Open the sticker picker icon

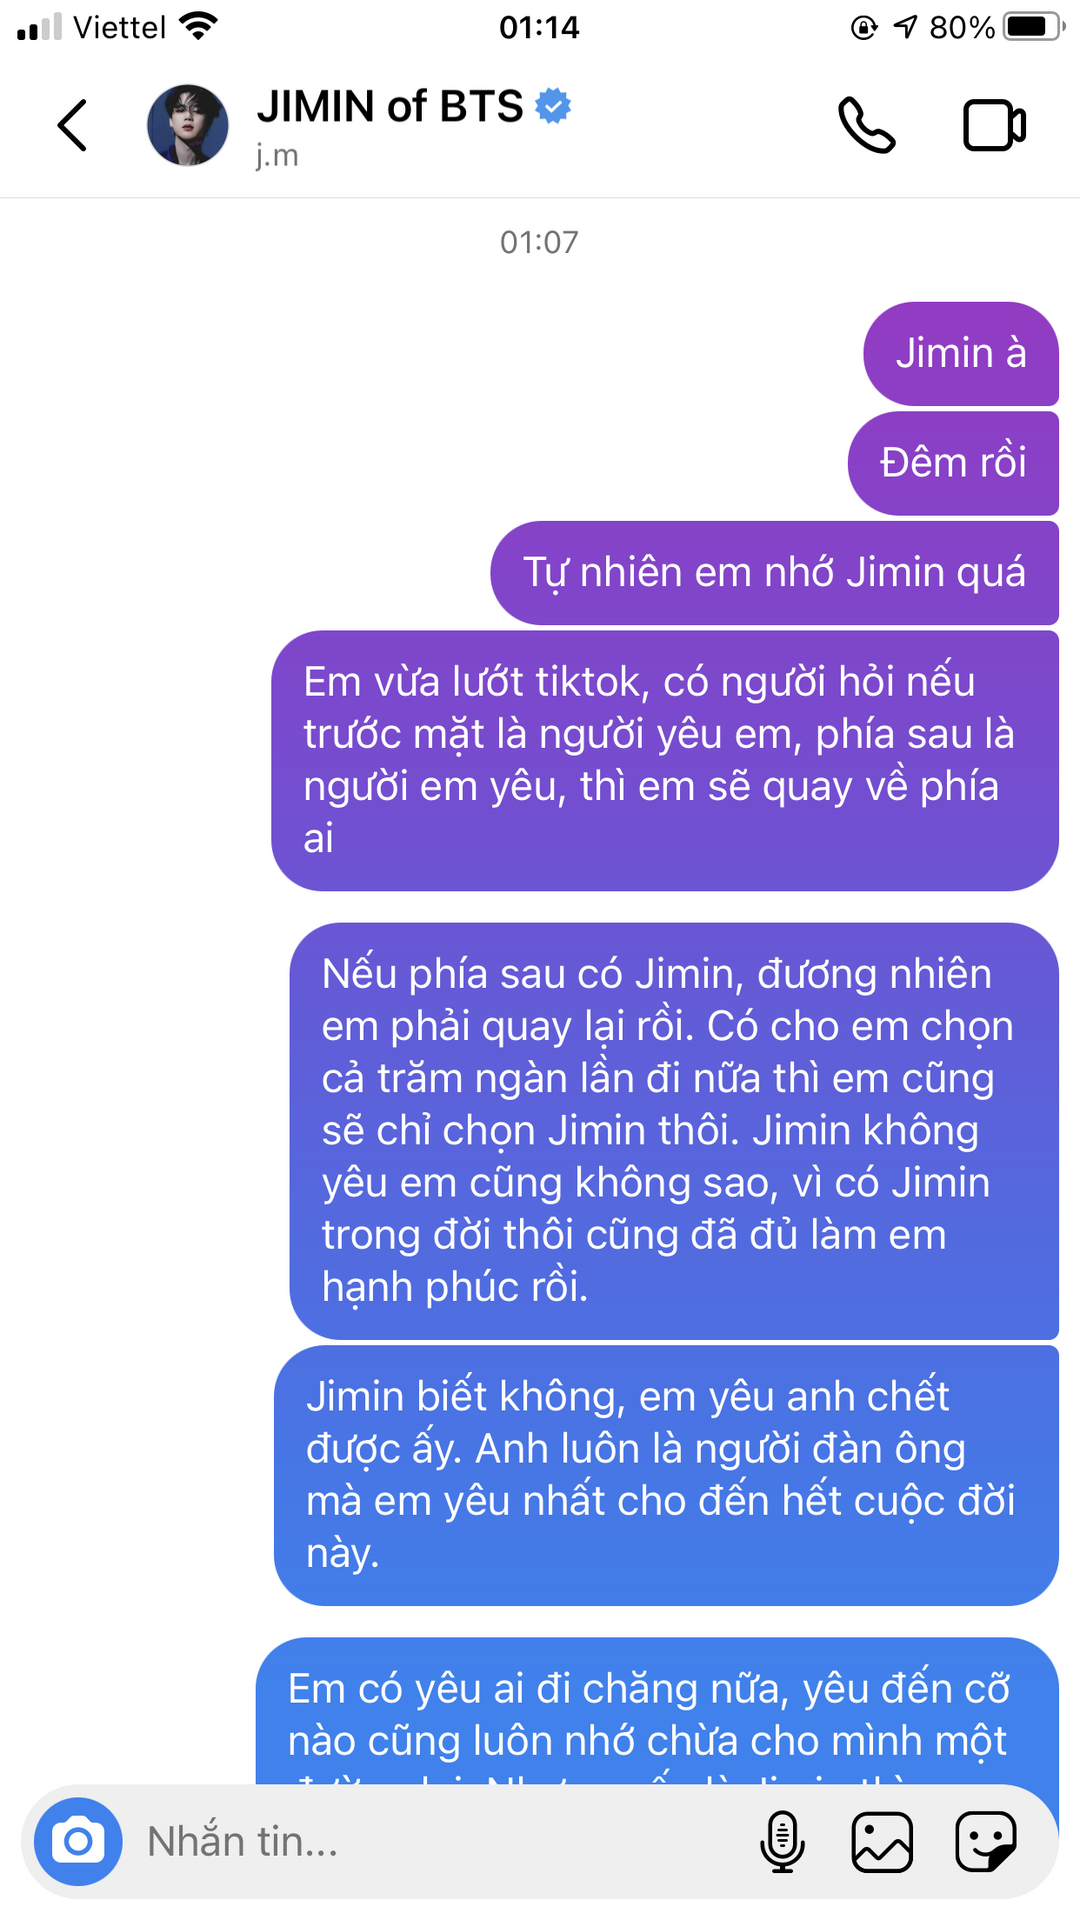[x=986, y=1841]
